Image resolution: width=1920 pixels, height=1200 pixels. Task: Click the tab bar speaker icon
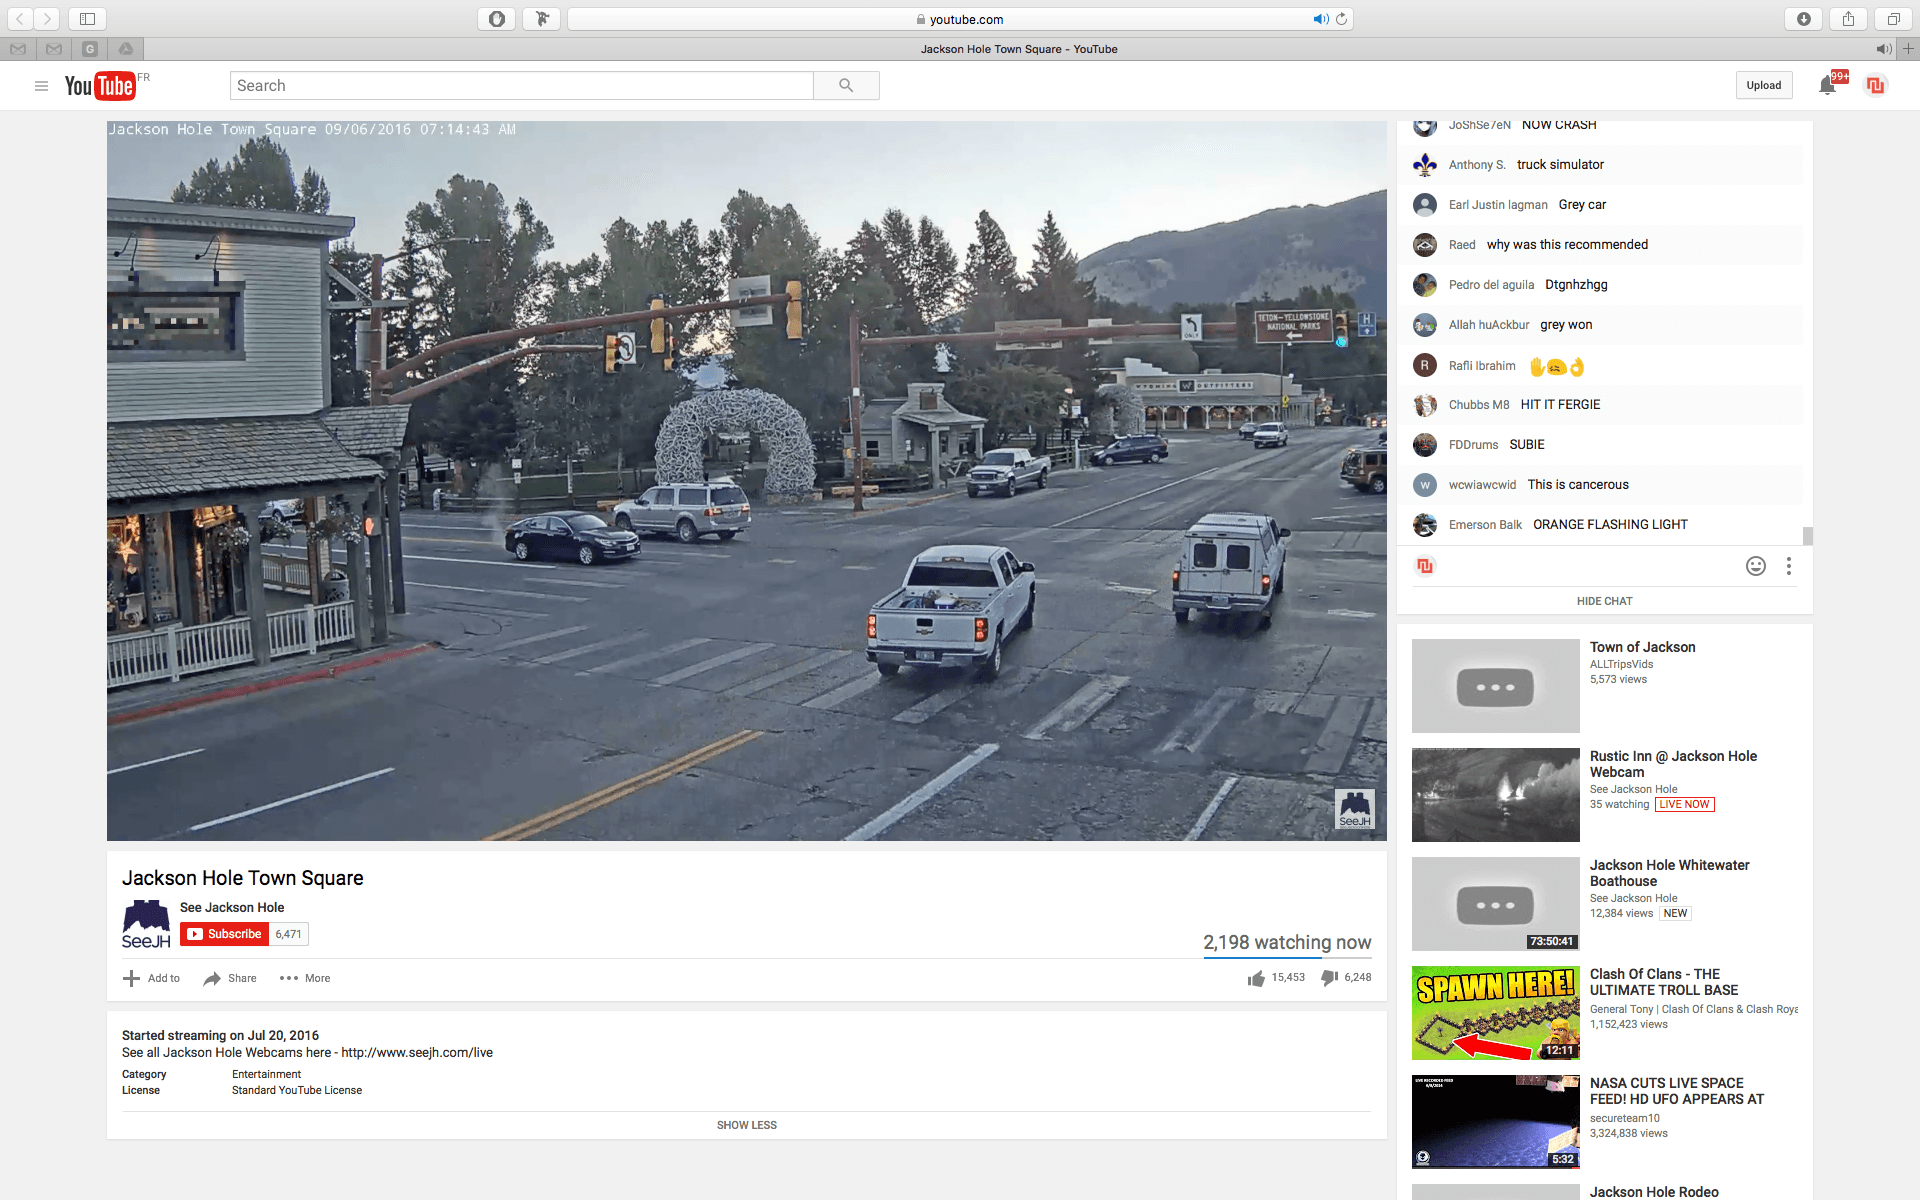tap(1883, 49)
